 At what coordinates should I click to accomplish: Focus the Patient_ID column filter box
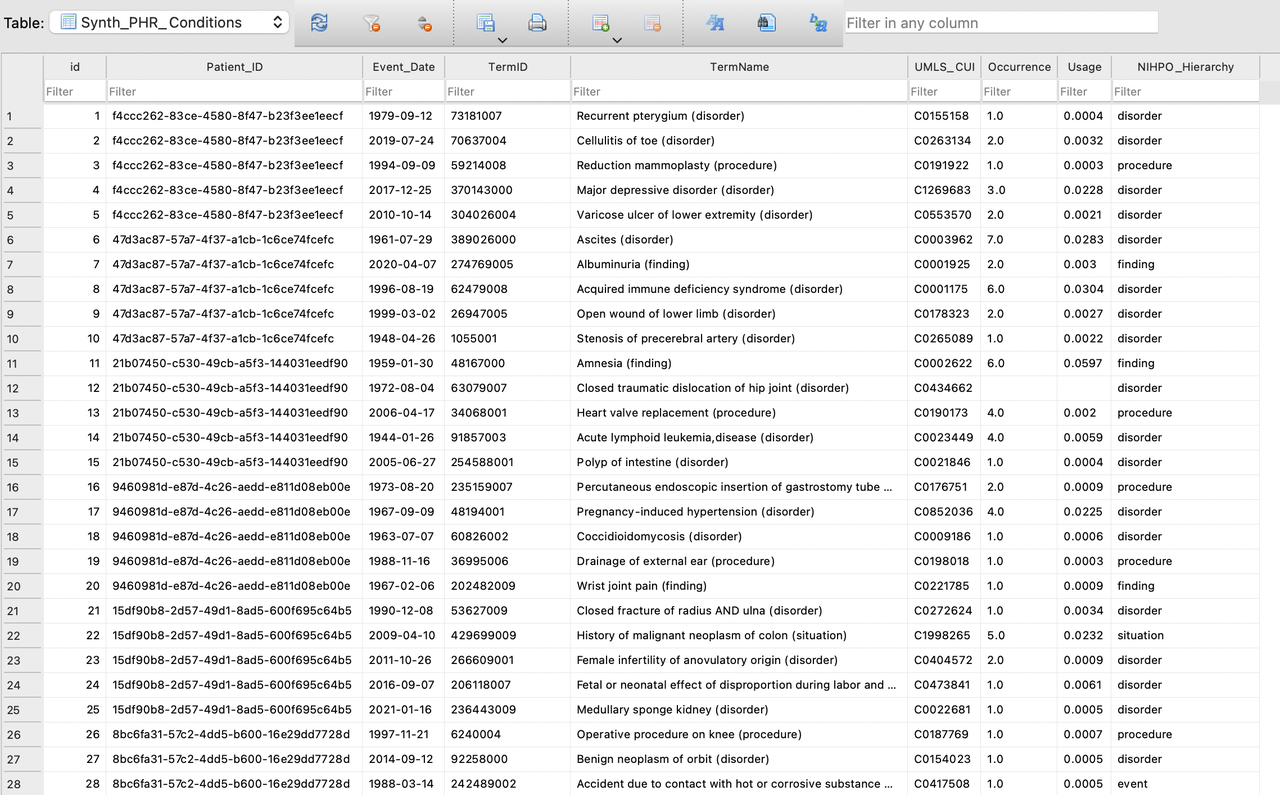pyautogui.click(x=234, y=91)
